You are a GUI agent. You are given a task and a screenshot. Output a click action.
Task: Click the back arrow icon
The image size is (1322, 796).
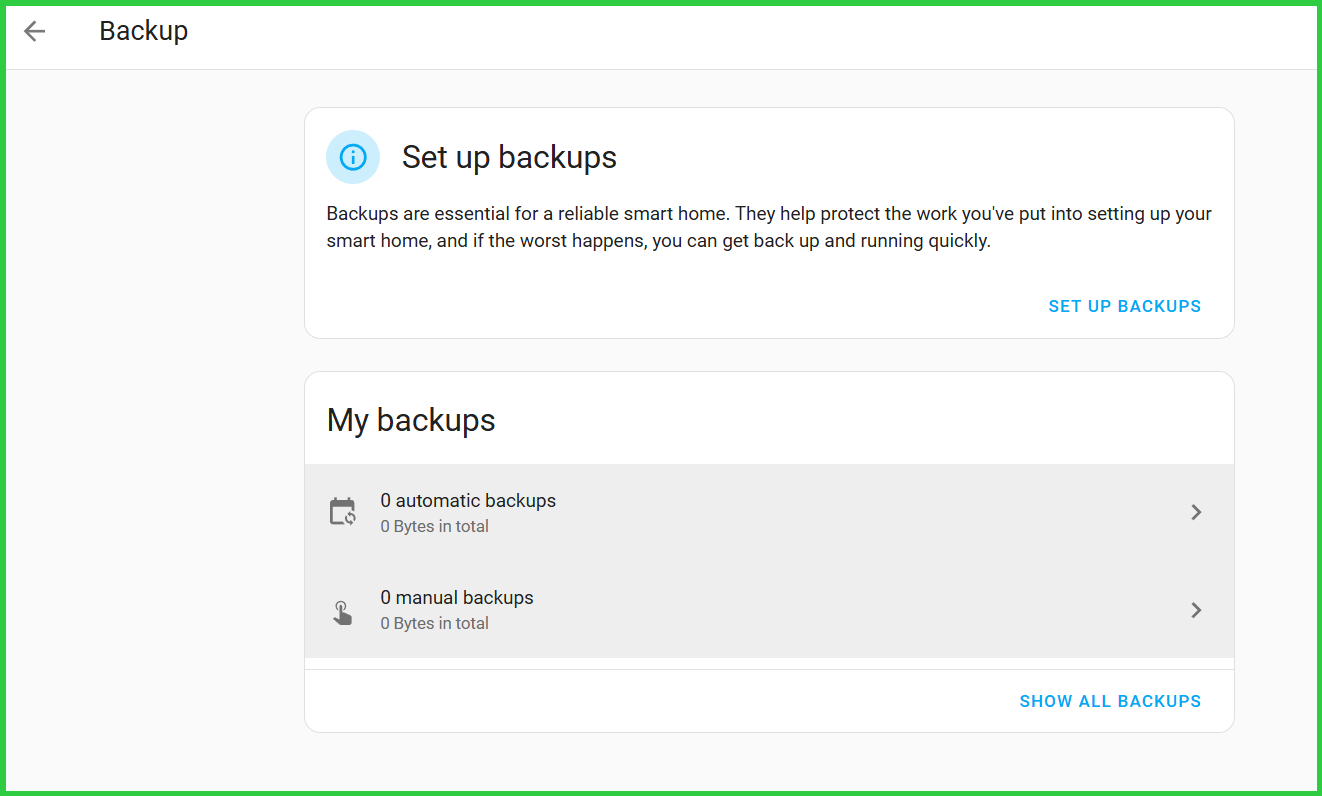point(35,31)
